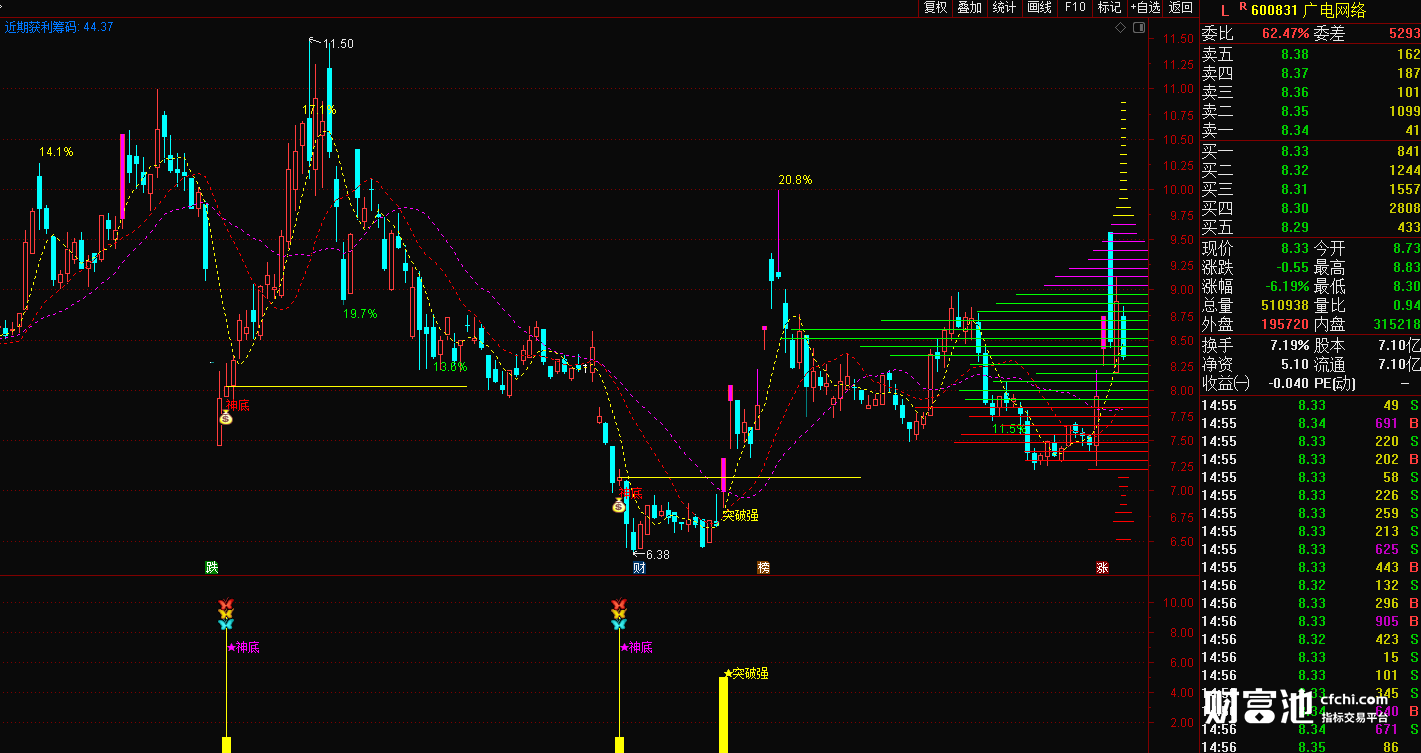Viewport: 1421px width, 753px height.
Task: Open the 叠加 overlay menu
Action: 969,8
